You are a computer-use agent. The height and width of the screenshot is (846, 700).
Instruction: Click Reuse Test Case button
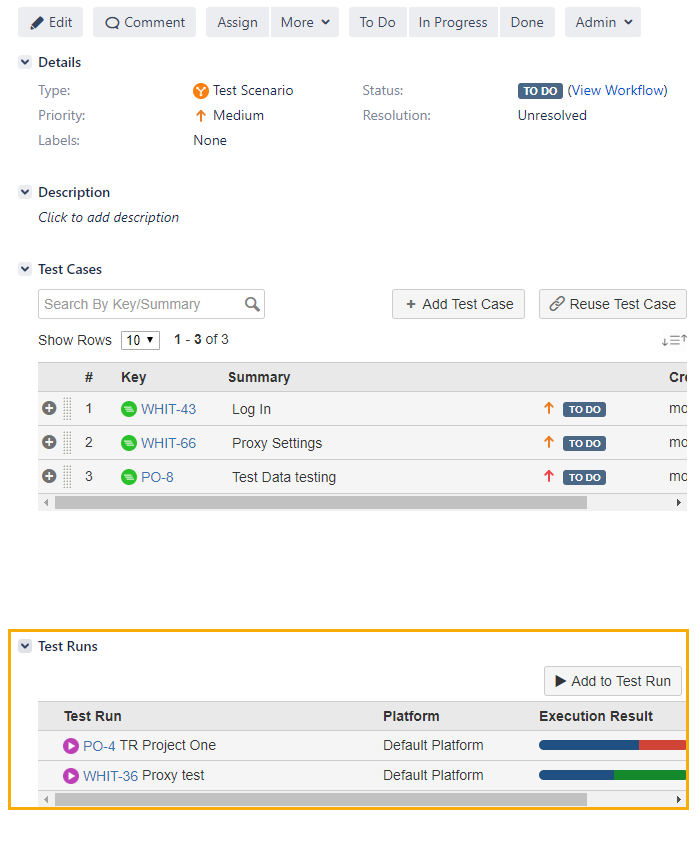click(613, 304)
